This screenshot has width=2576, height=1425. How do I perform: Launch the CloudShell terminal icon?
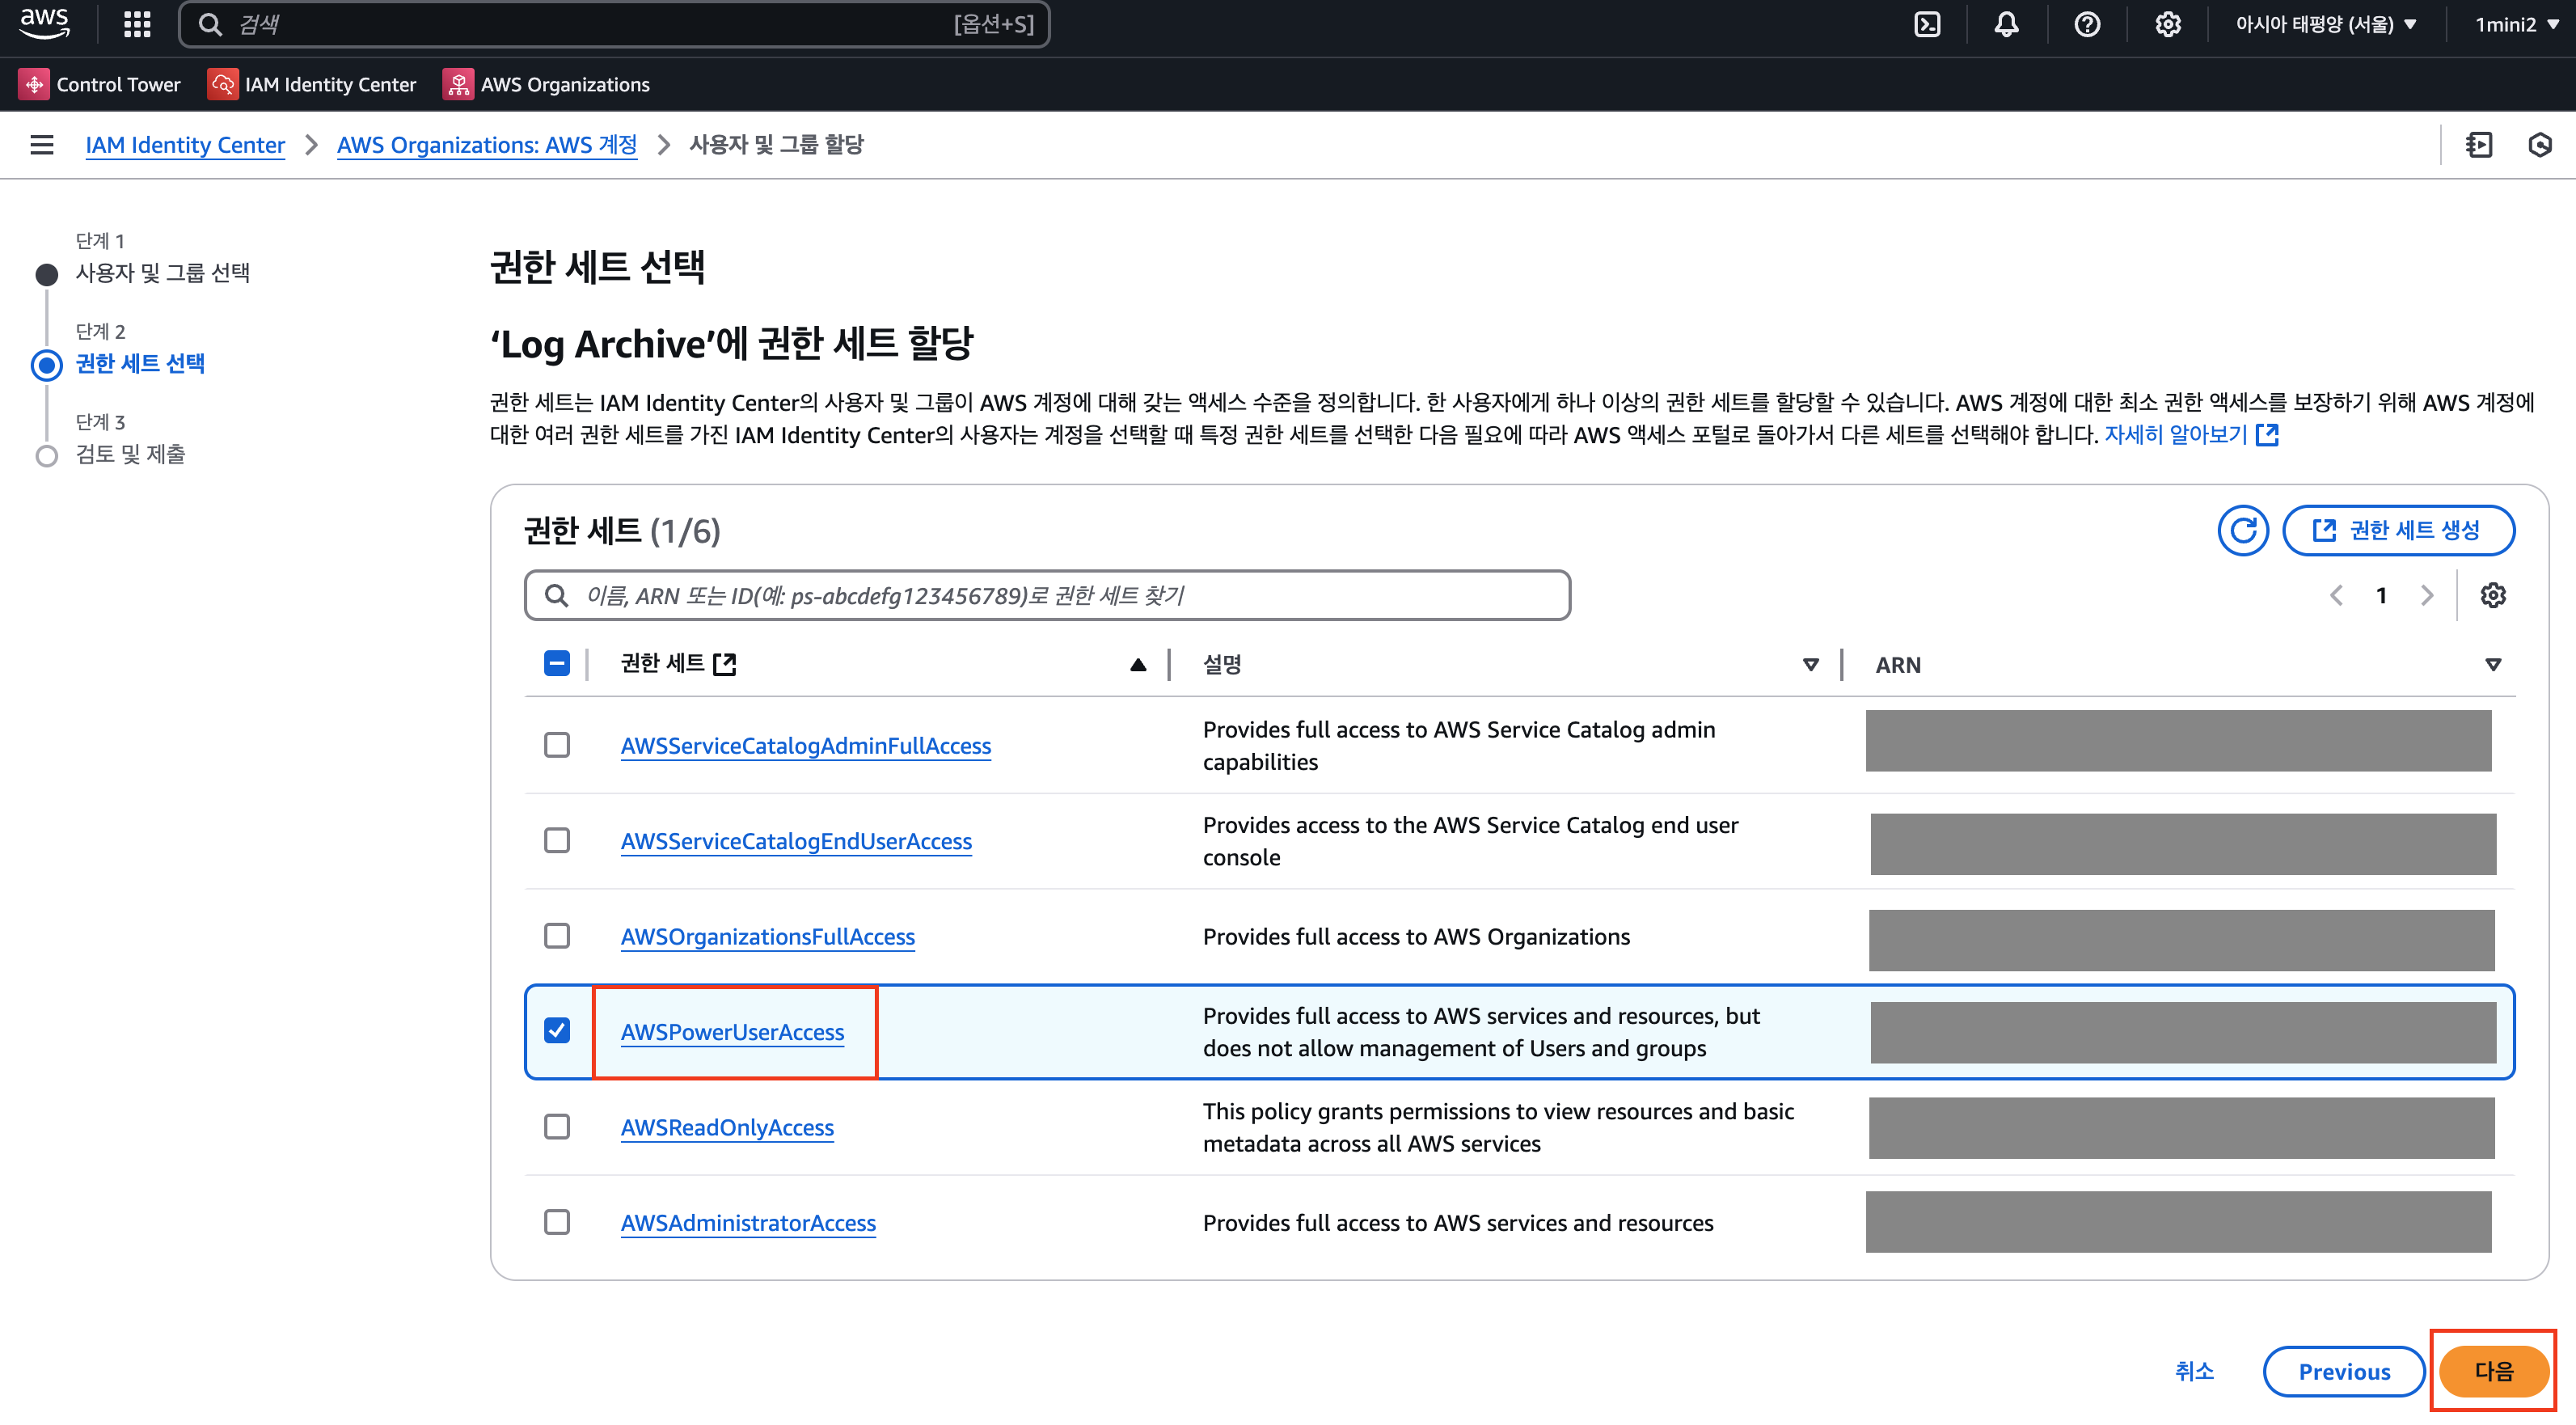pos(1926,24)
